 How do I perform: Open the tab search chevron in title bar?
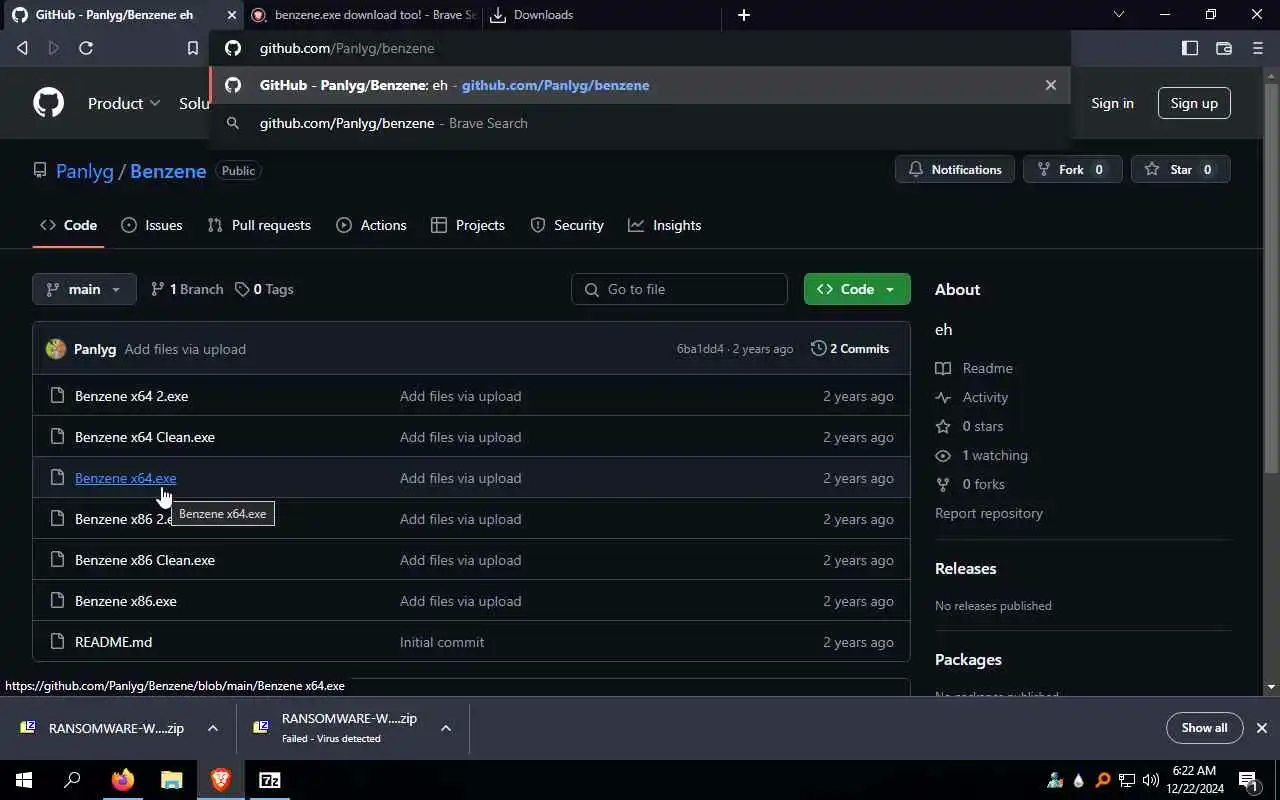[1119, 15]
